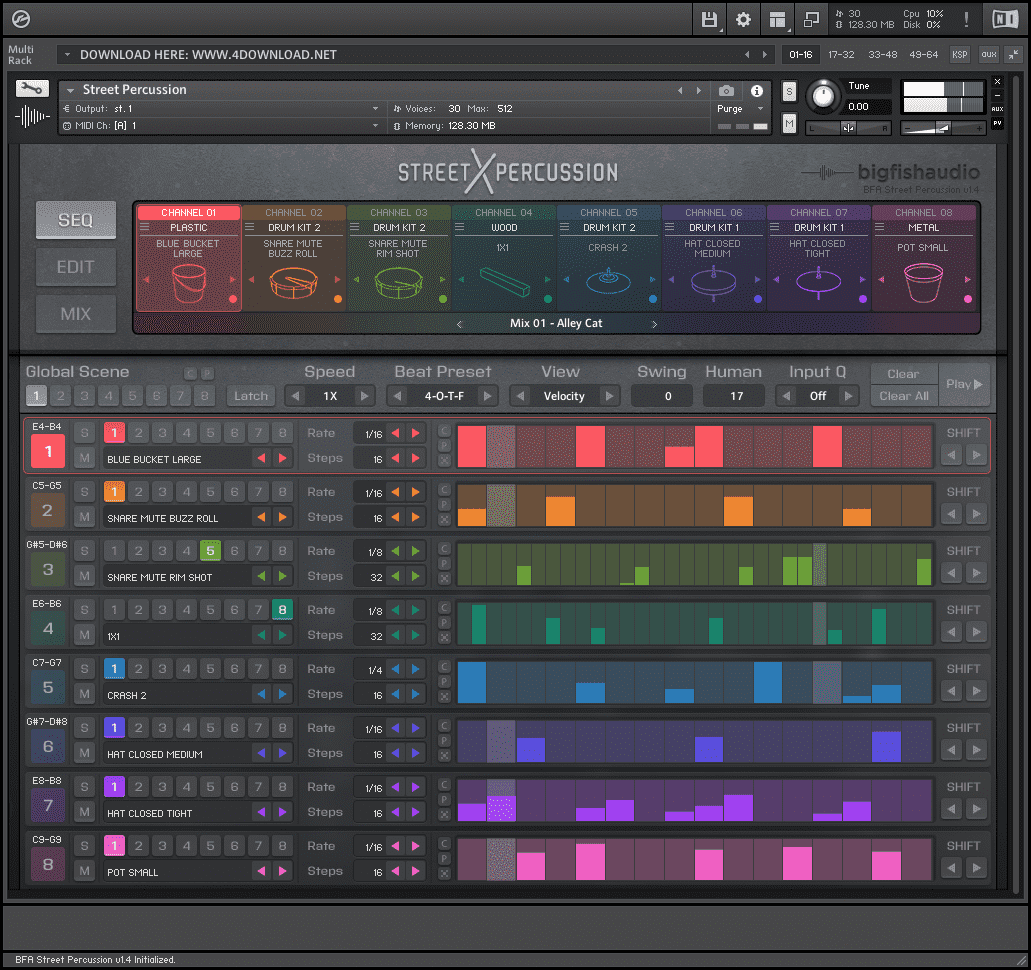Click the Pot Small image in Channel 08
1031x970 pixels.
[923, 283]
